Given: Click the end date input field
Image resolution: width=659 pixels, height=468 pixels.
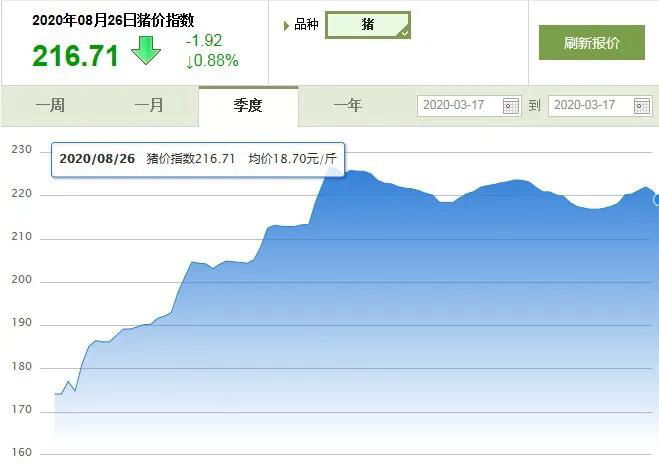Looking at the screenshot, I should (590, 105).
